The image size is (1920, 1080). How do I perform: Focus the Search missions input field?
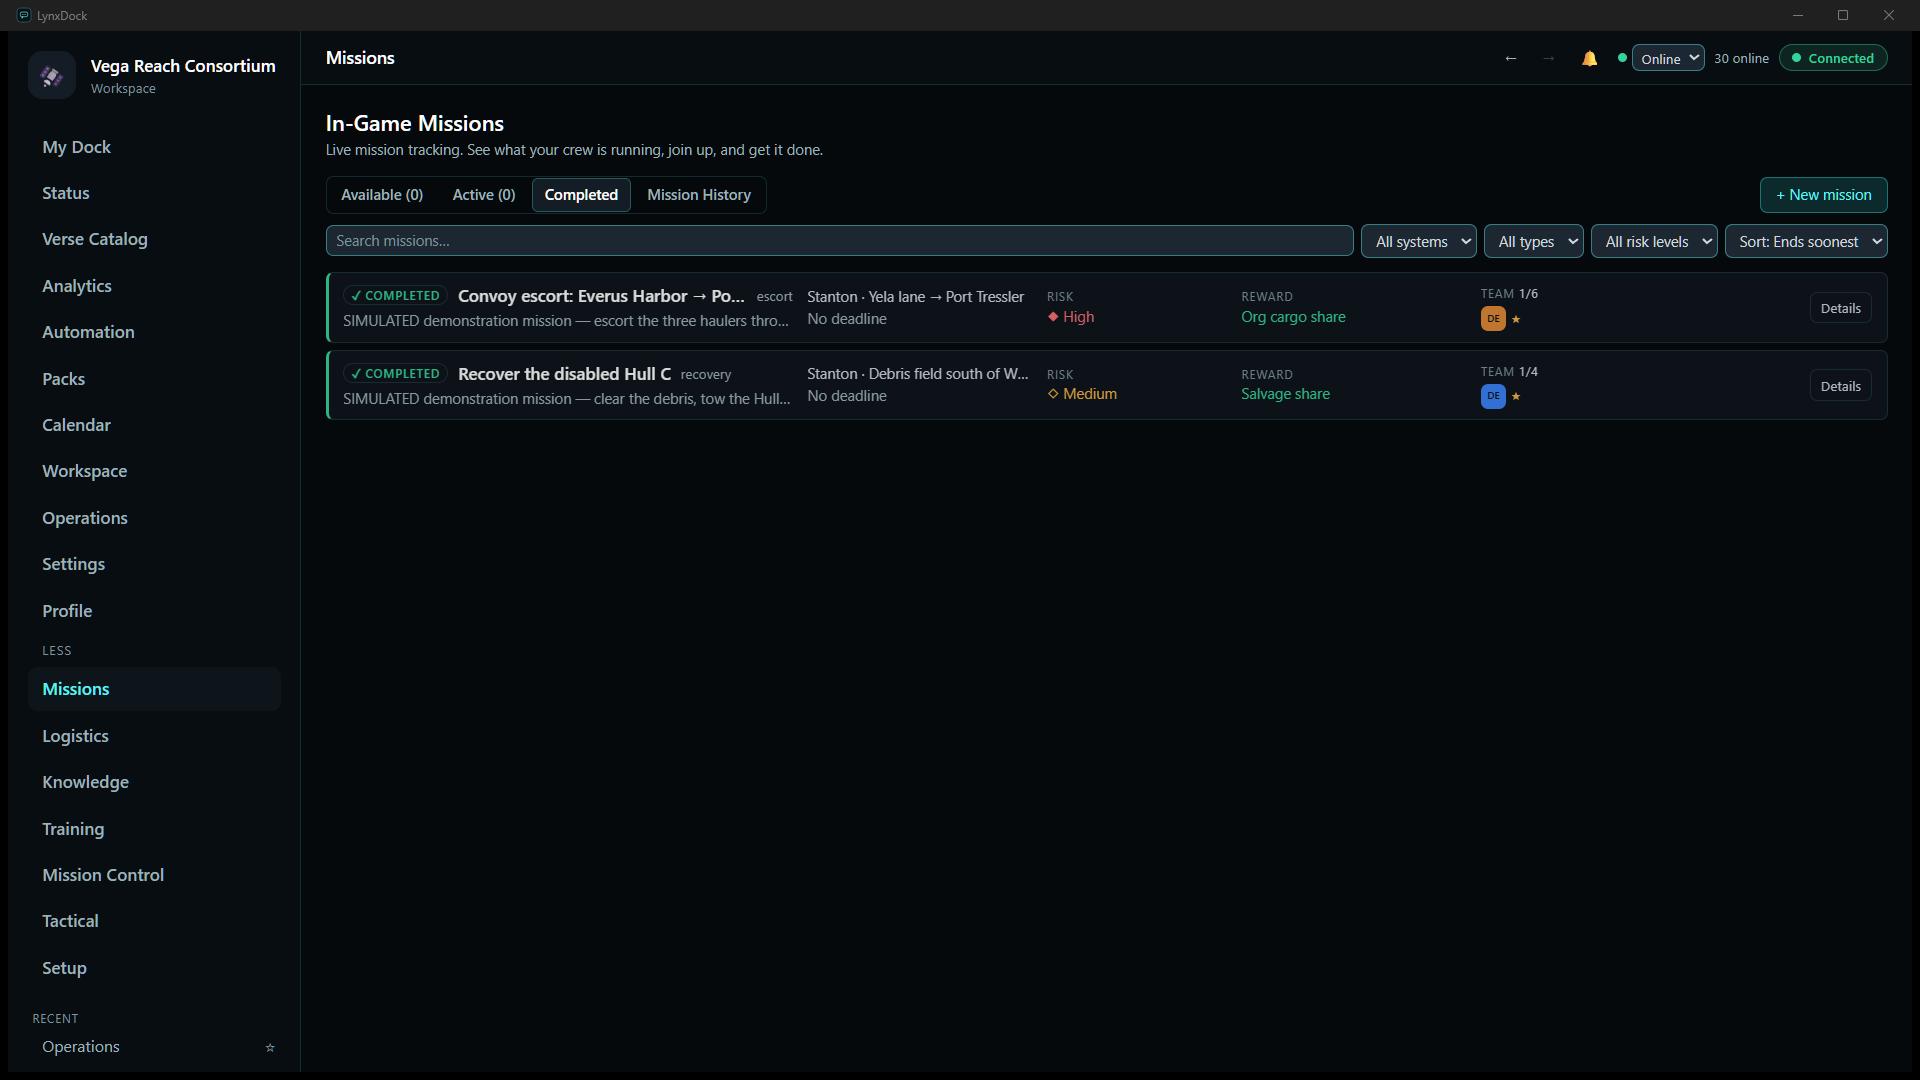click(x=839, y=241)
